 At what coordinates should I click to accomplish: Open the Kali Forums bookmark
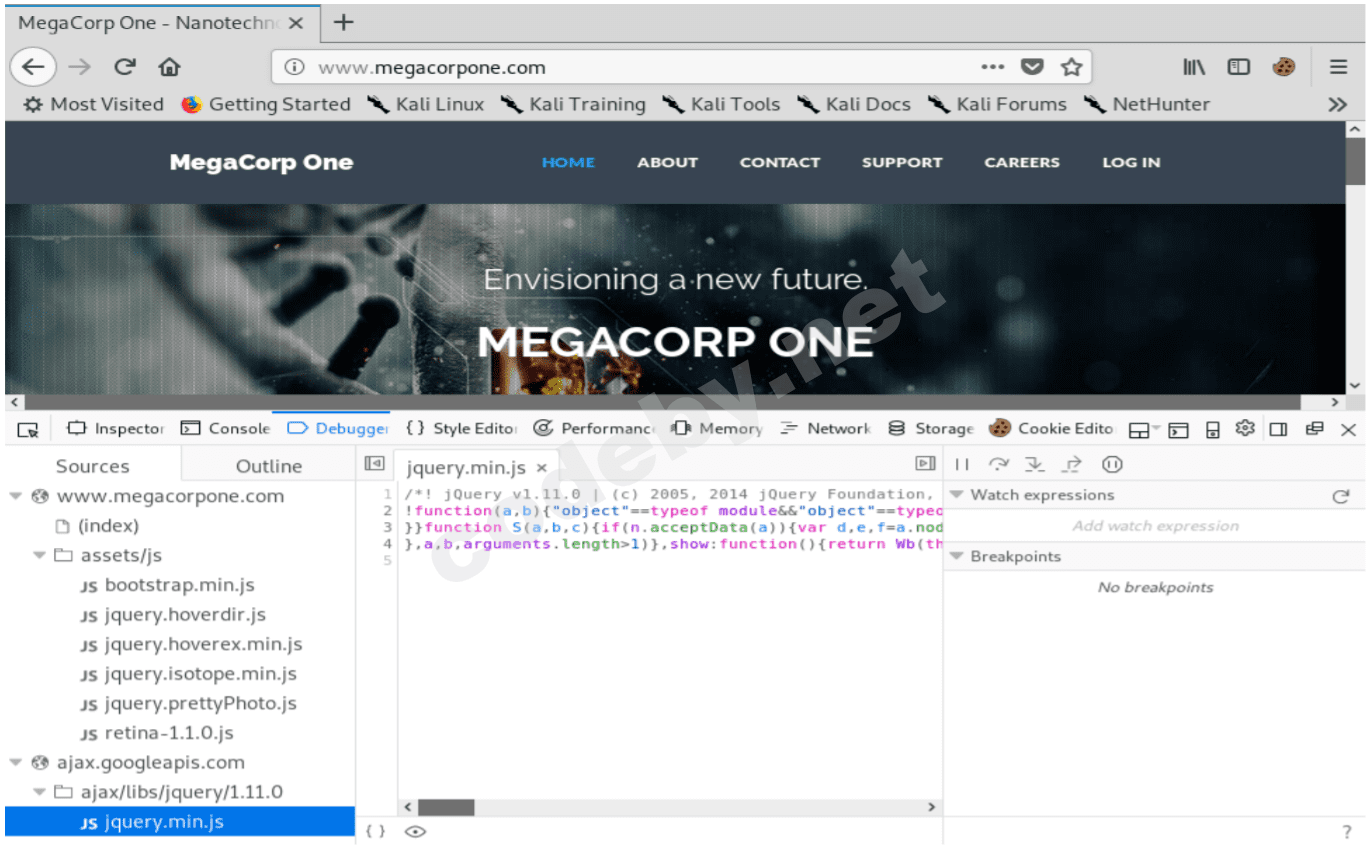pos(997,104)
